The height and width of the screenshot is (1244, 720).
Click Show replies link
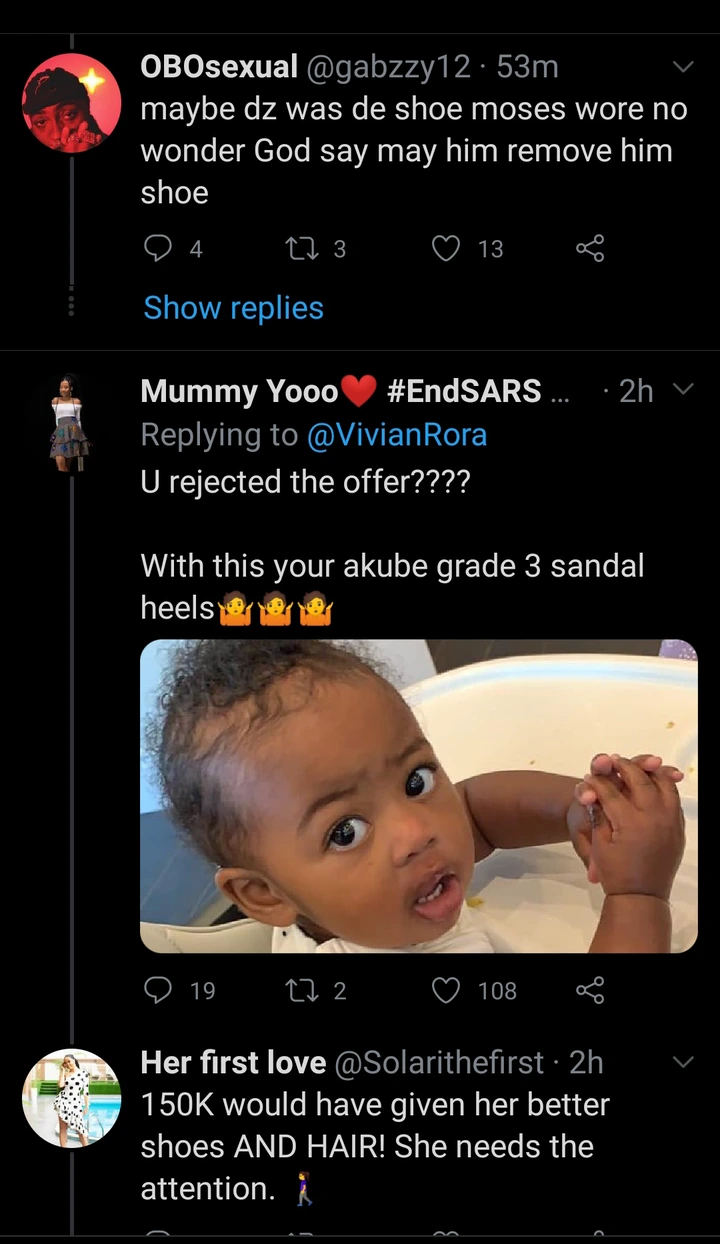pyautogui.click(x=233, y=308)
